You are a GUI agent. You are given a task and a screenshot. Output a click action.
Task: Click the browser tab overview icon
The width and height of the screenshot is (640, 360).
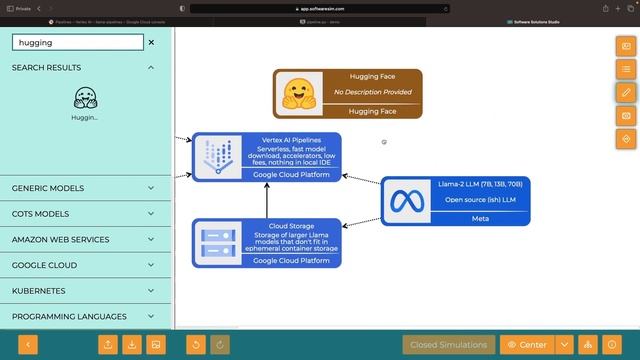coord(631,9)
